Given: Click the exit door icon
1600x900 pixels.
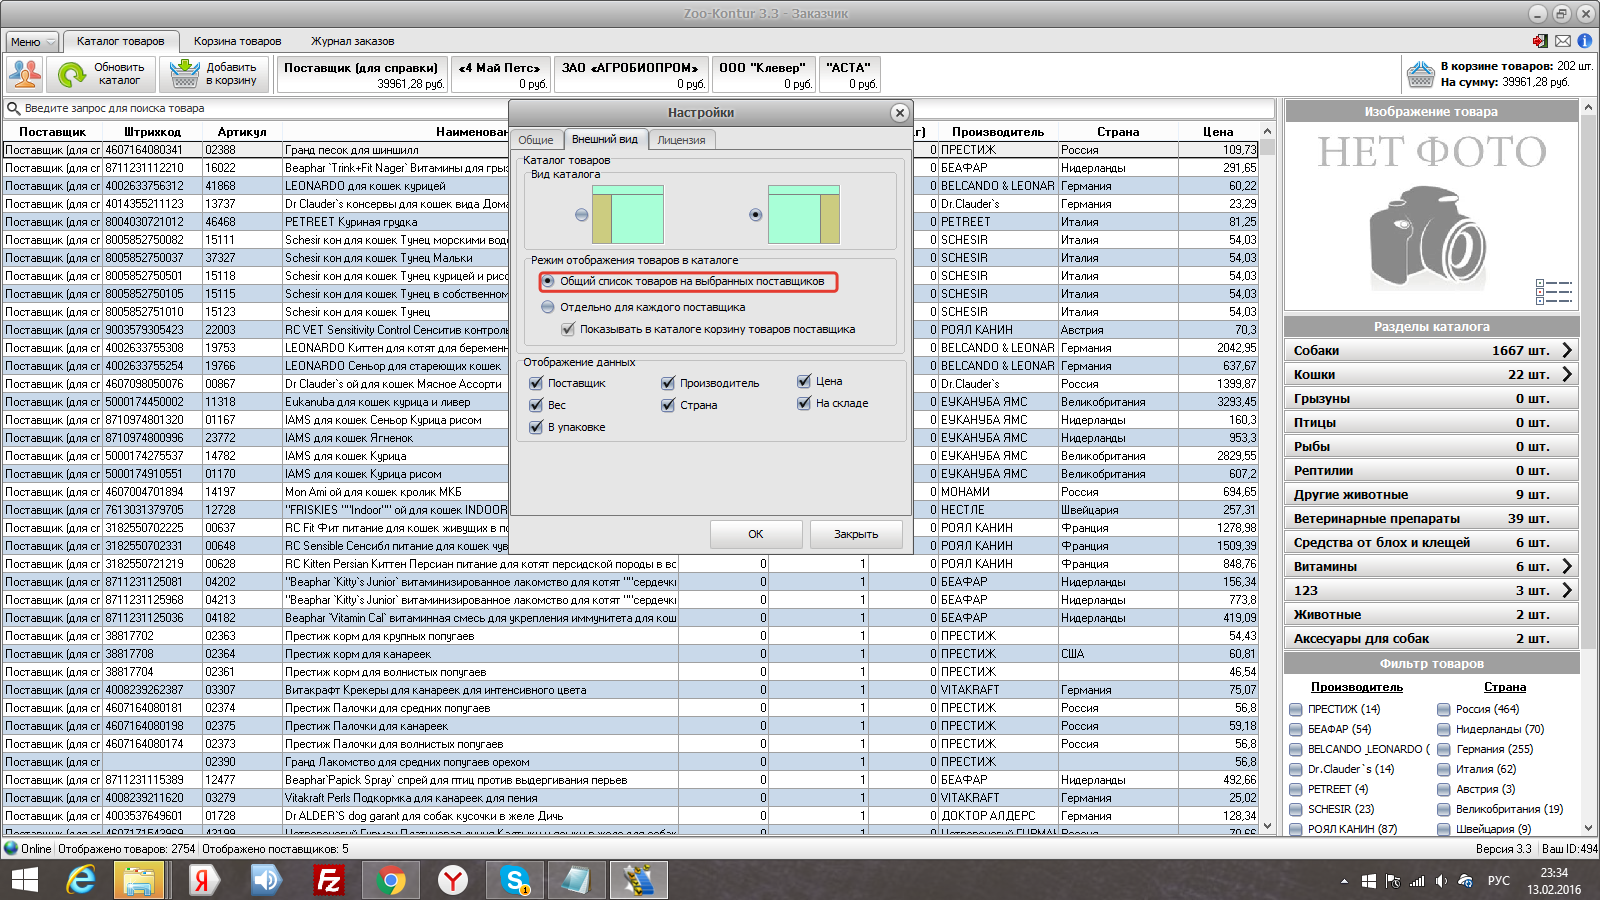Looking at the screenshot, I should click(x=1540, y=41).
